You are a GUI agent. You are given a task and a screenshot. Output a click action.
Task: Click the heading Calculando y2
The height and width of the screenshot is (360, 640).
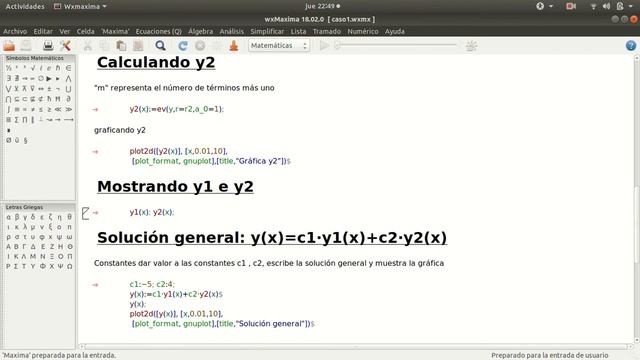pos(156,62)
